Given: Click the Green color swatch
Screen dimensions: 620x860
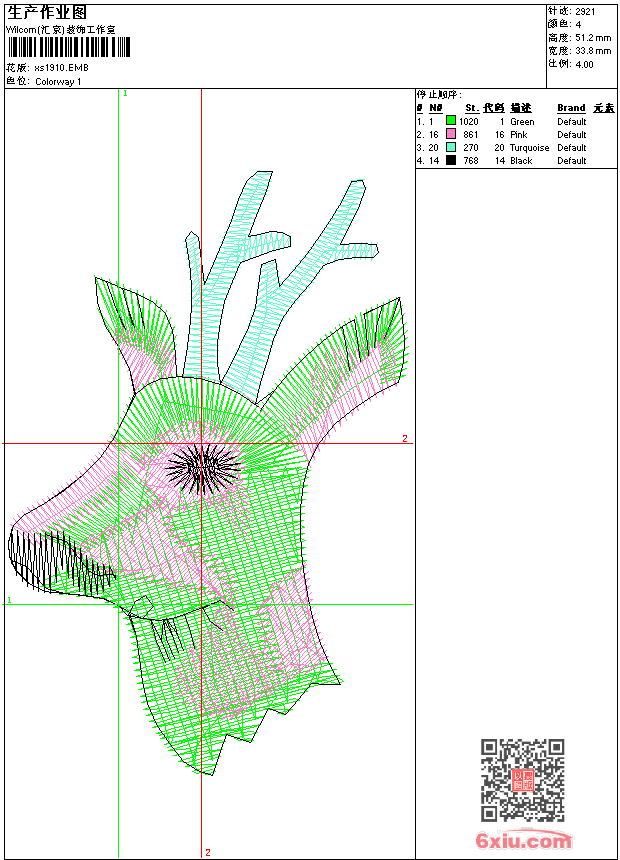Looking at the screenshot, I should pos(451,121).
